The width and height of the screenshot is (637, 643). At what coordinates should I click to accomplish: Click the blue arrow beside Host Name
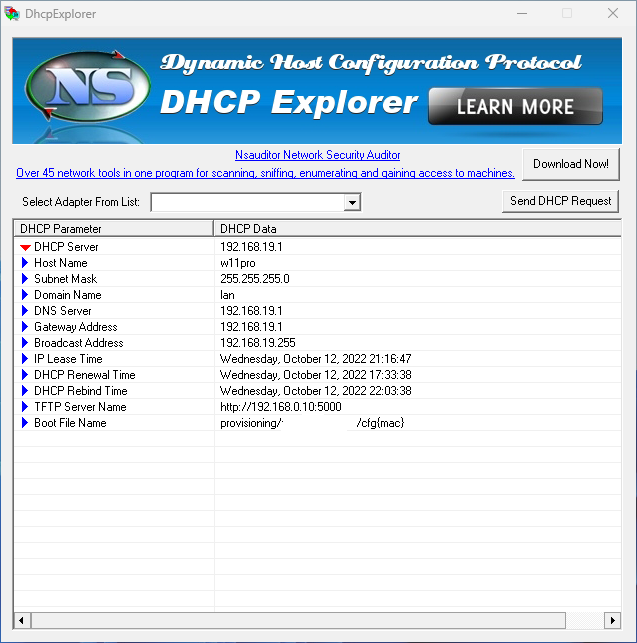click(x=25, y=263)
